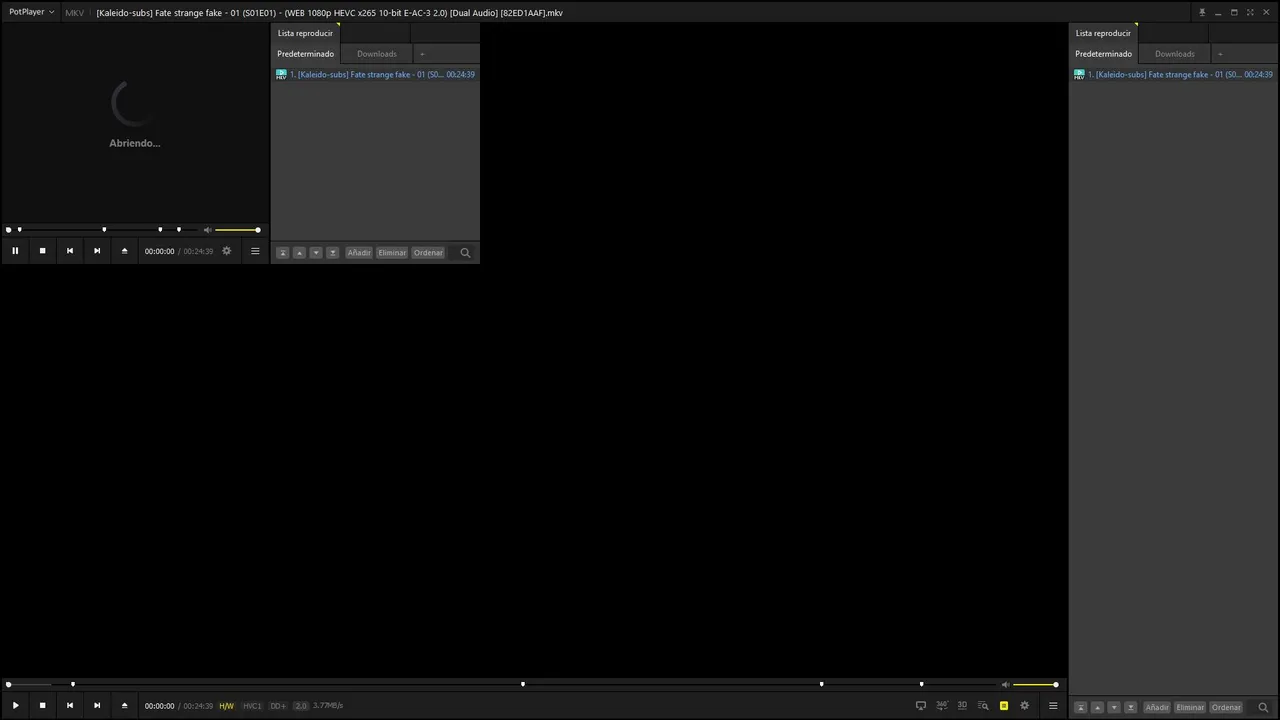1280x720 pixels.
Task: Open the settings gear in the small player
Action: (x=226, y=251)
